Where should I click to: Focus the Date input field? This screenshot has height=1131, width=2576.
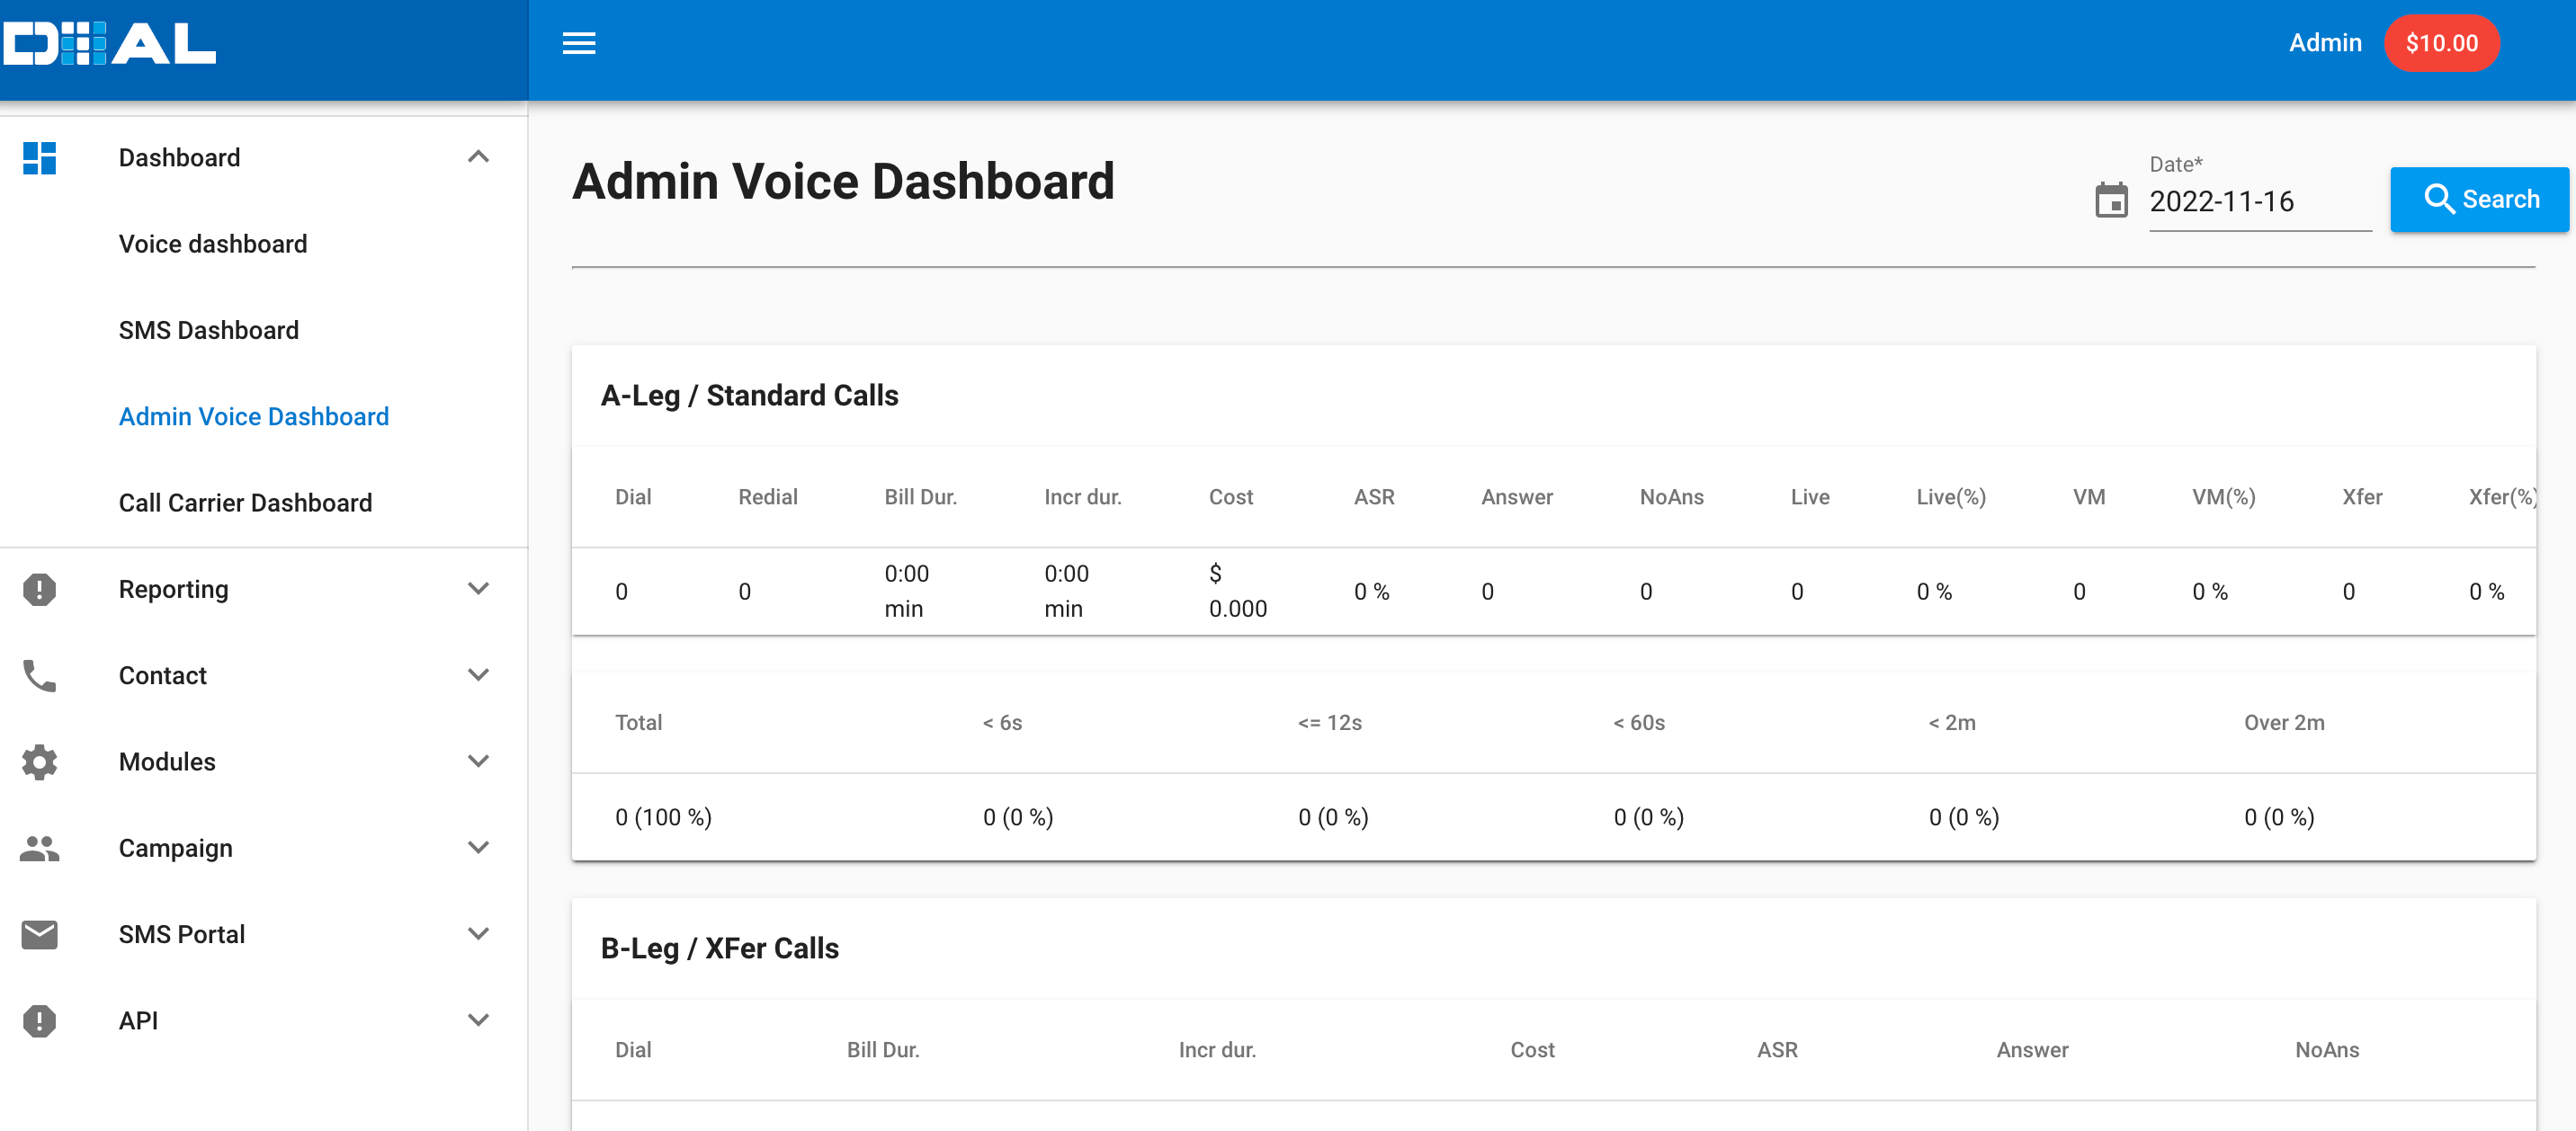click(2259, 202)
